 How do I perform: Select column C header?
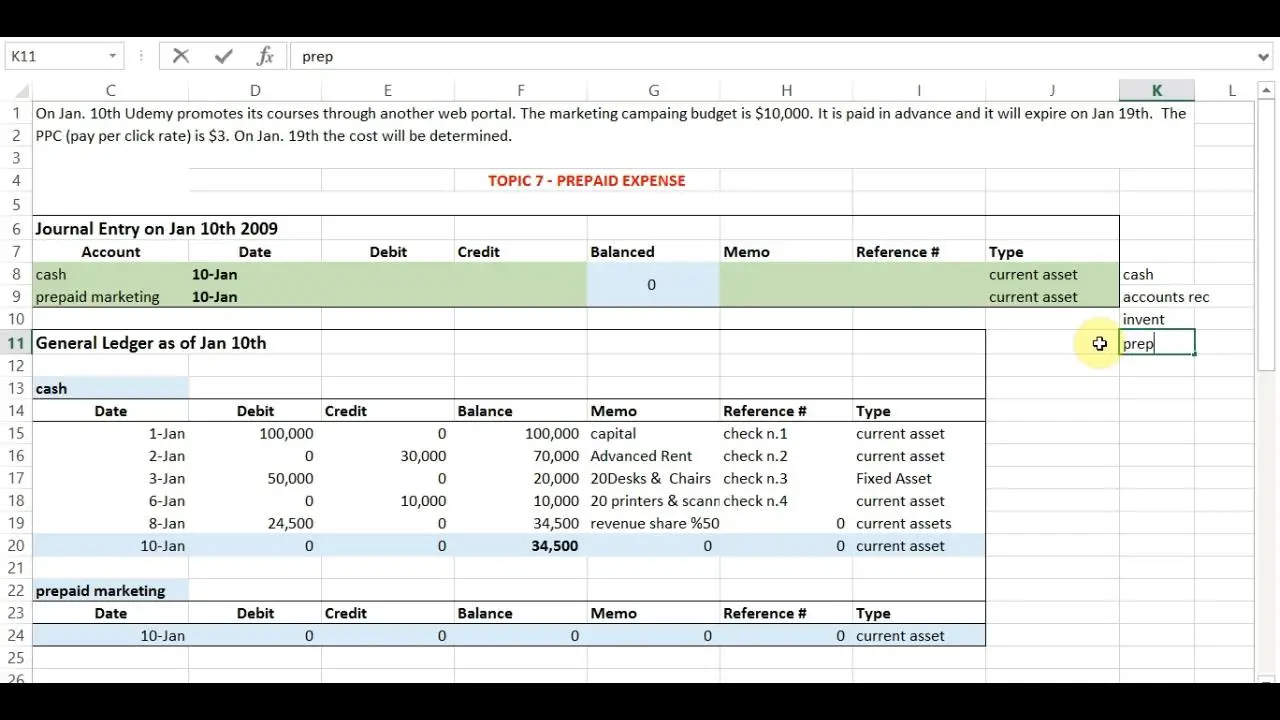pyautogui.click(x=110, y=90)
